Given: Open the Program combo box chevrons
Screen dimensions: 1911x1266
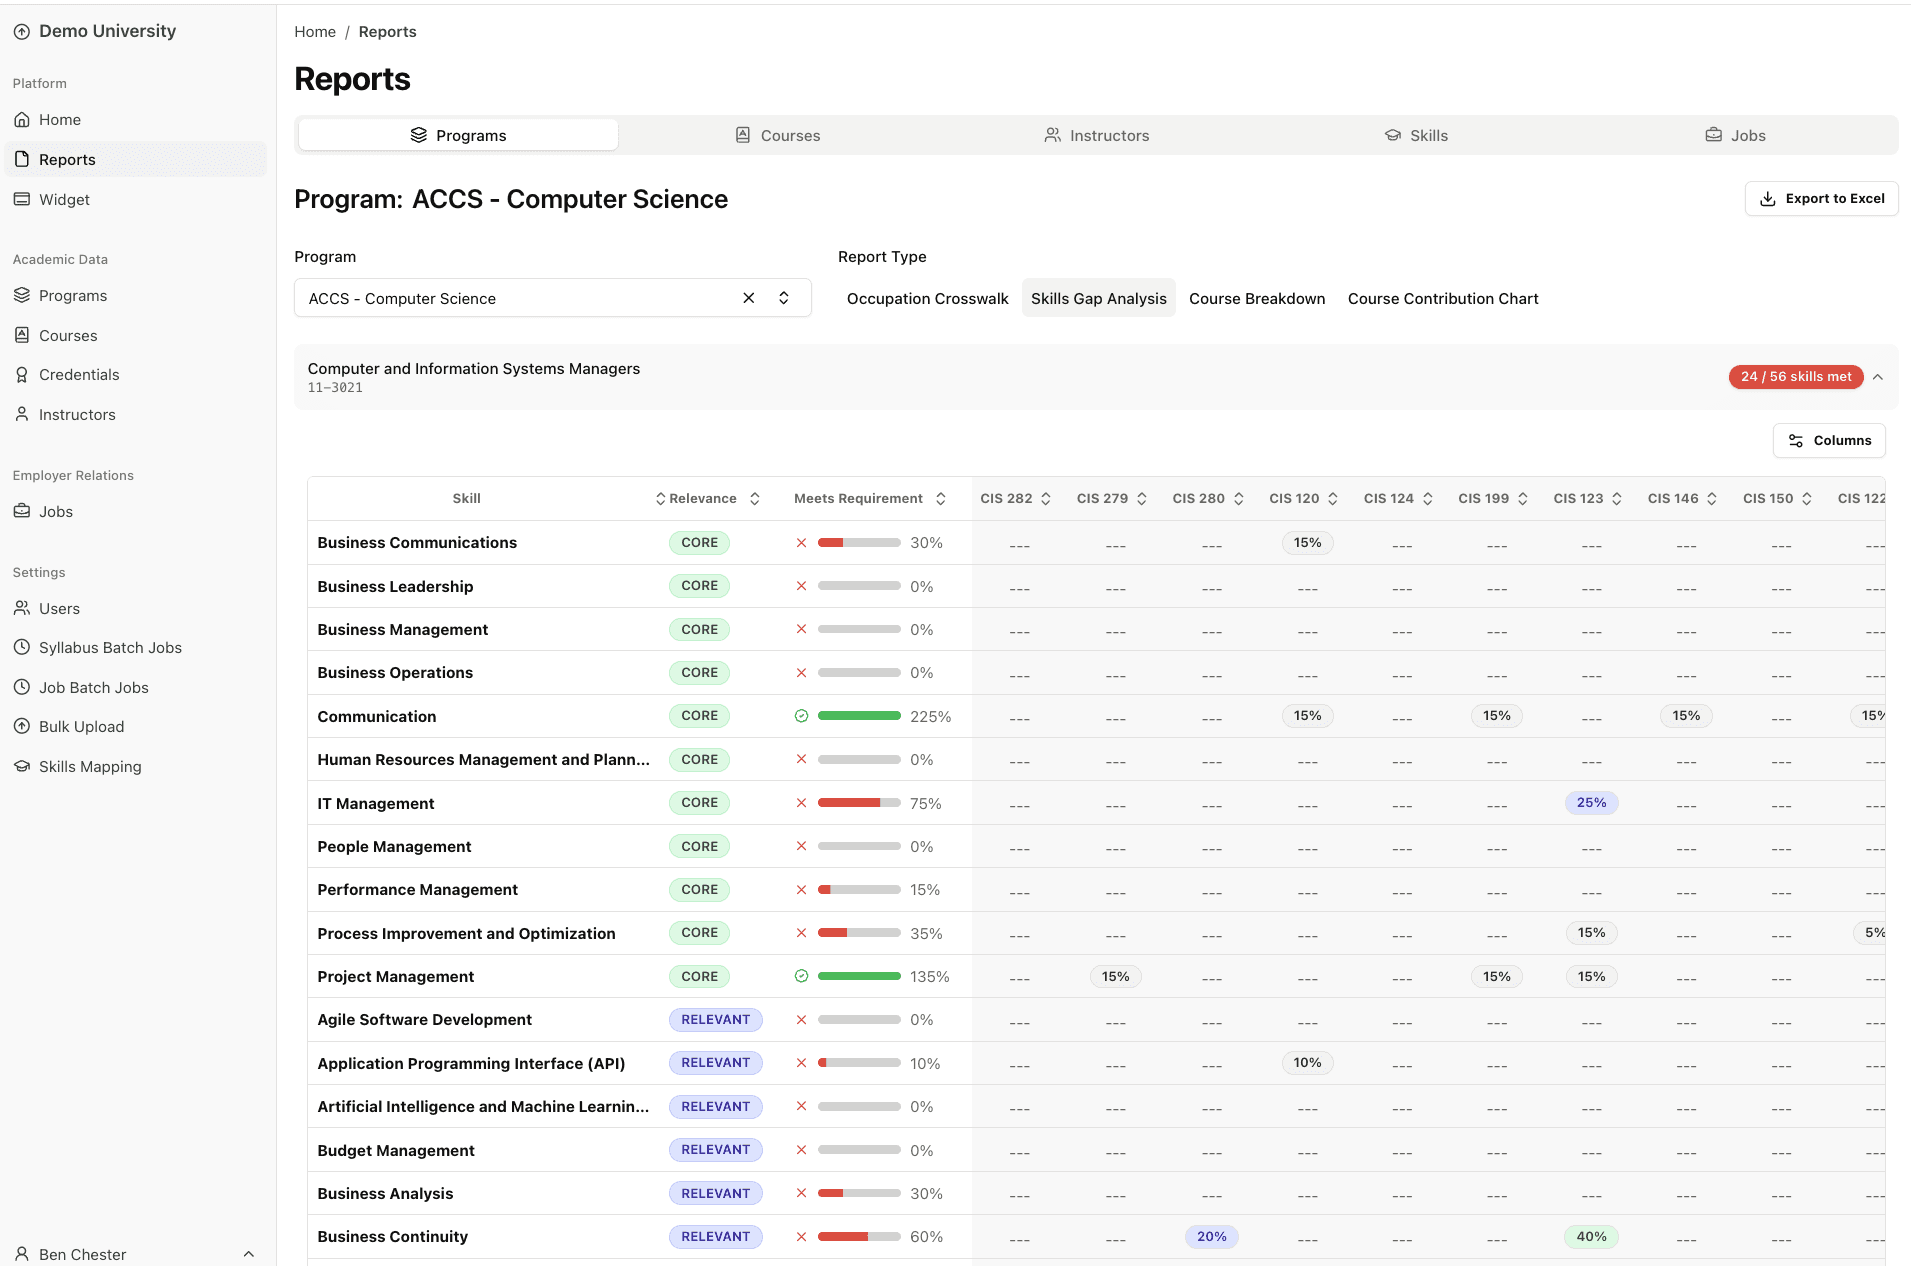Looking at the screenshot, I should pos(784,298).
